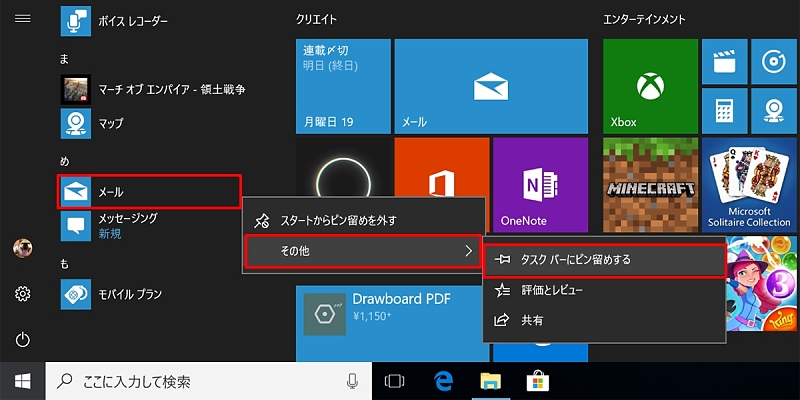Click the chevron arrow beside その他
800x400 pixels.
tap(469, 251)
